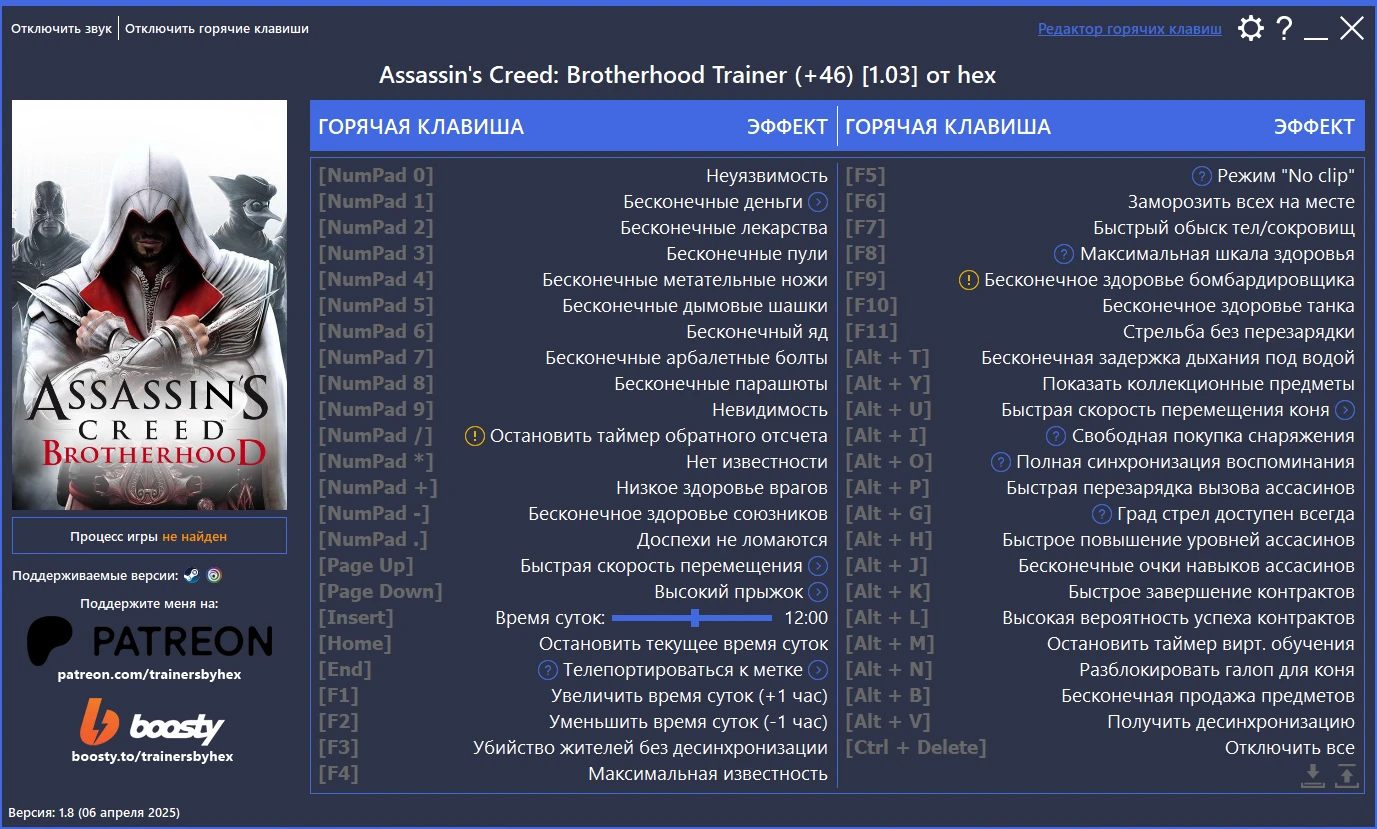Select the Ubisoft Connect version icon

point(214,575)
